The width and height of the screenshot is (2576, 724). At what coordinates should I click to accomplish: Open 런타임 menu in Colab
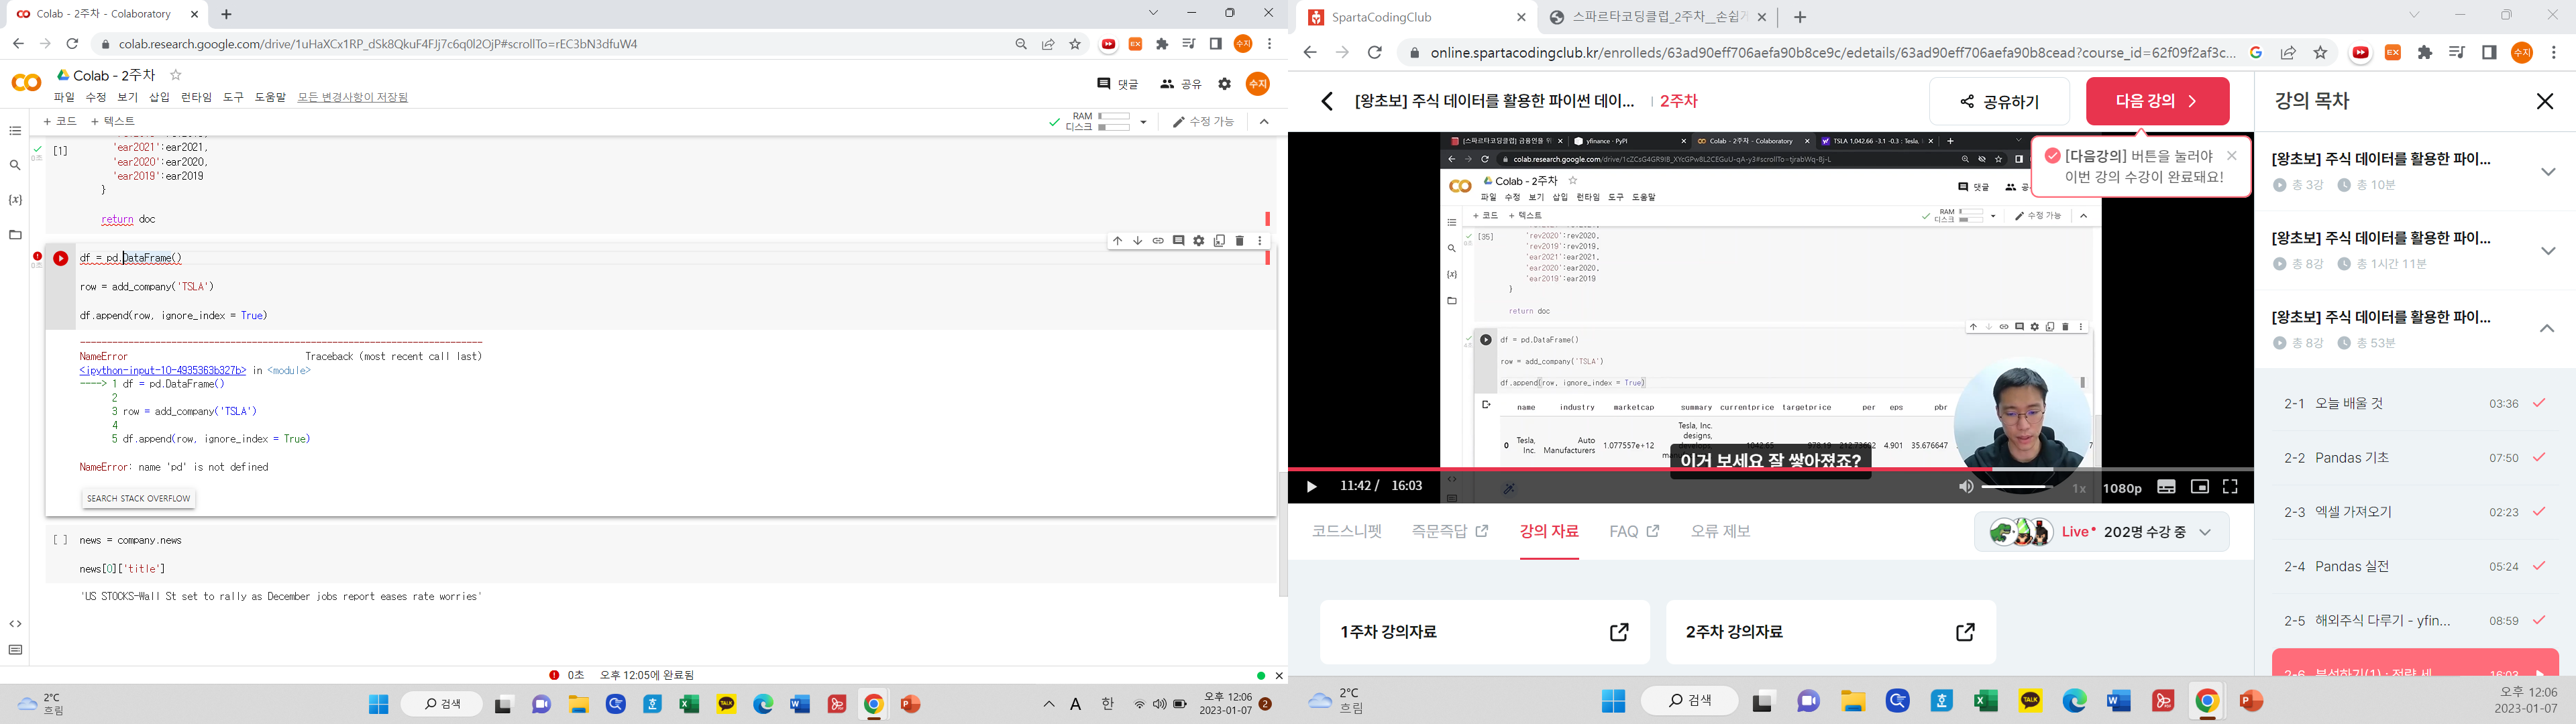click(x=196, y=97)
